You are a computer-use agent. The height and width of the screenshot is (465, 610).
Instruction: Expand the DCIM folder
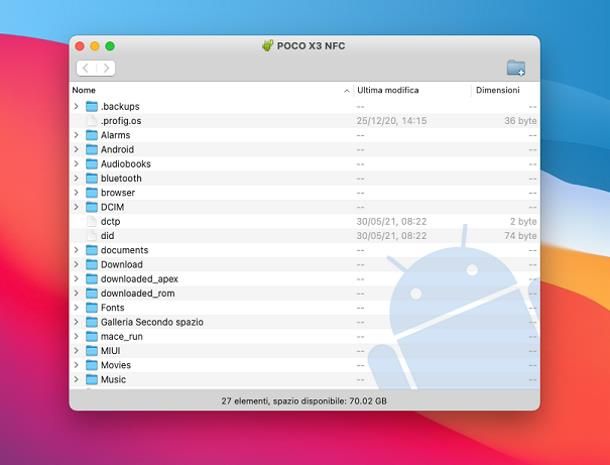[x=76, y=207]
